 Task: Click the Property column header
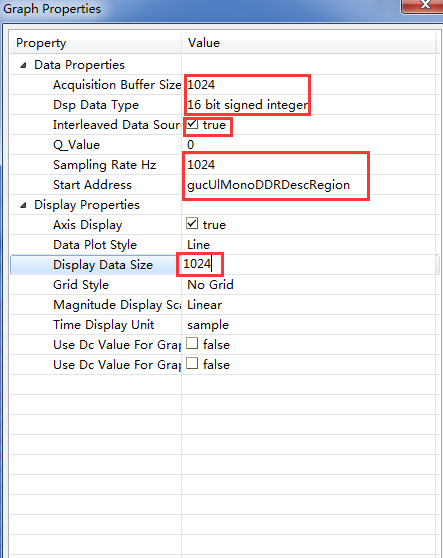[x=95, y=43]
